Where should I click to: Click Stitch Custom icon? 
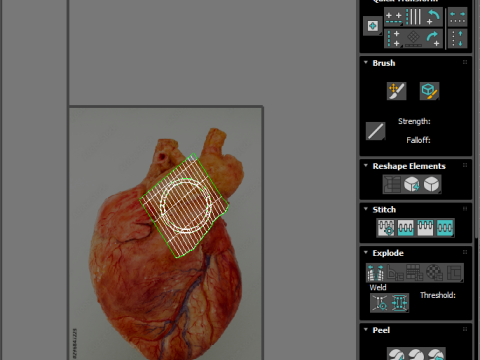coord(445,228)
